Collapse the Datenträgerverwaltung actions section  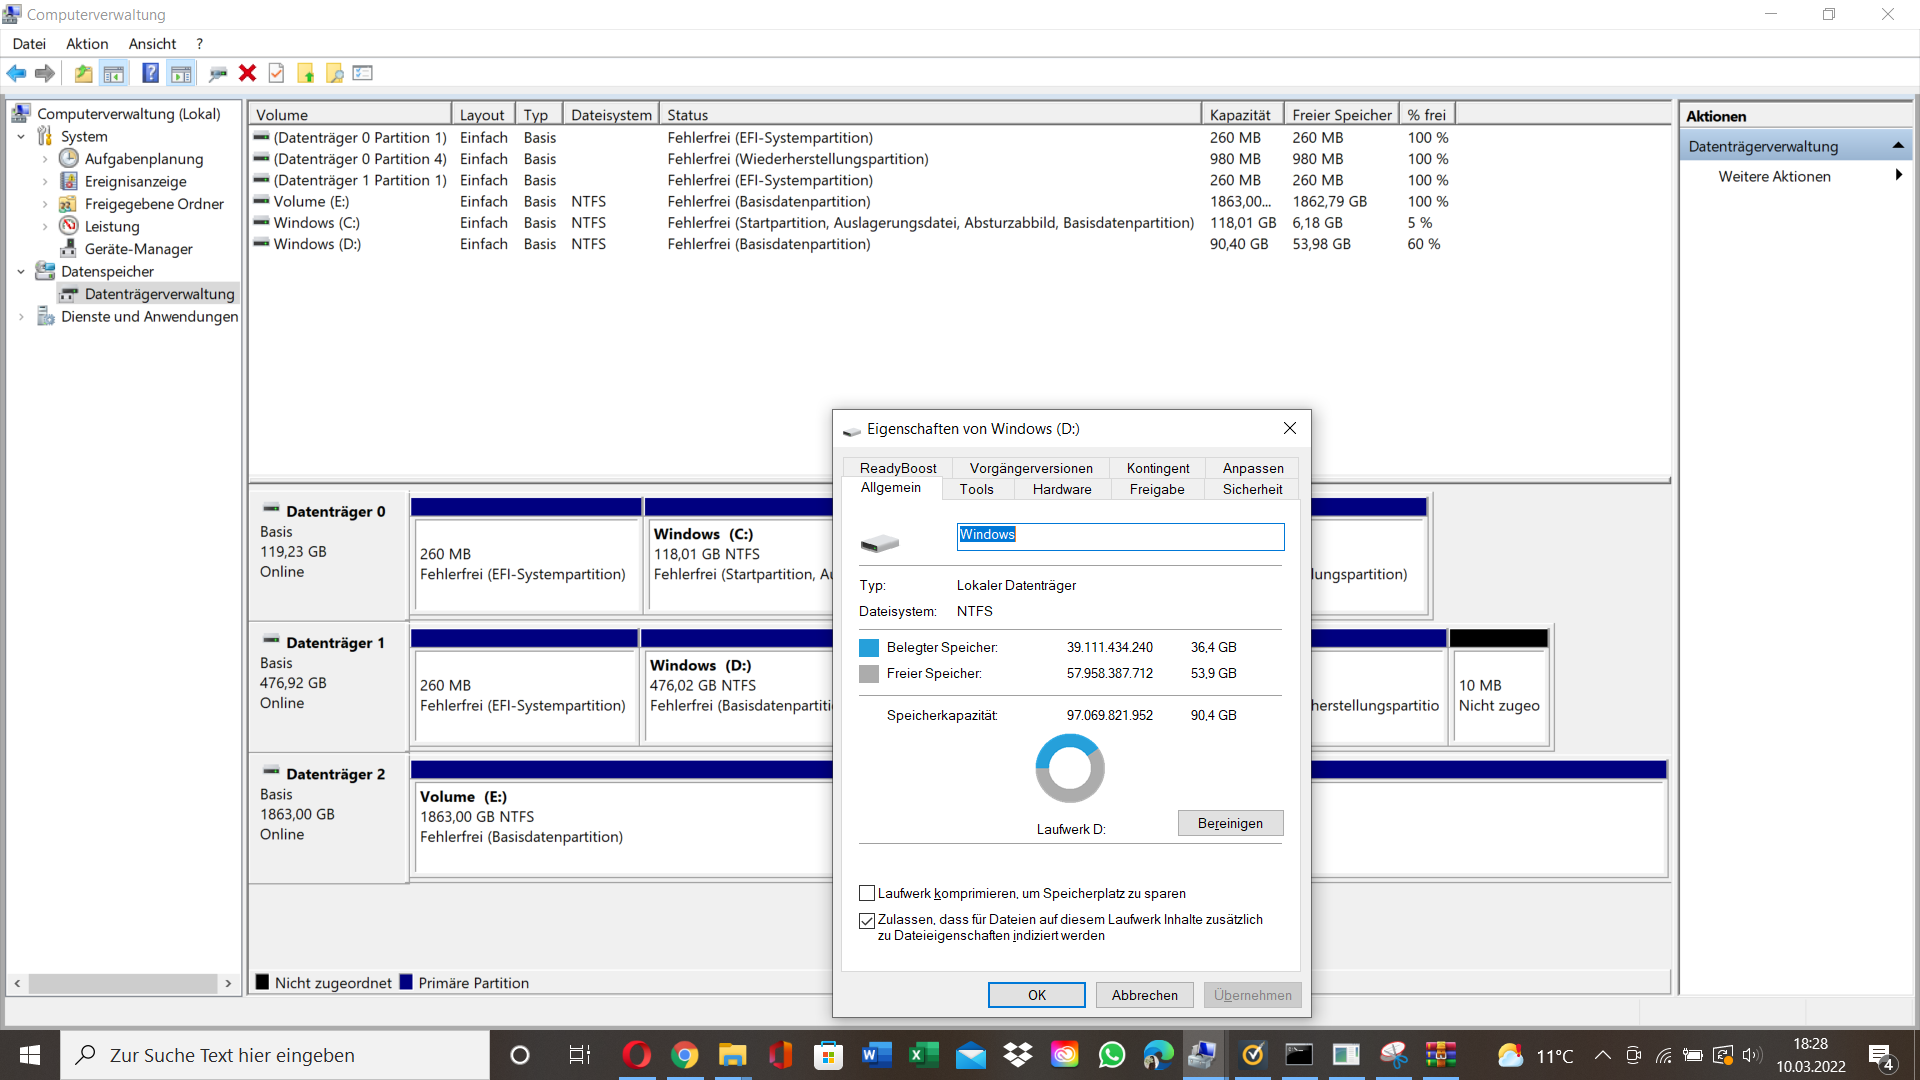pyautogui.click(x=1897, y=146)
